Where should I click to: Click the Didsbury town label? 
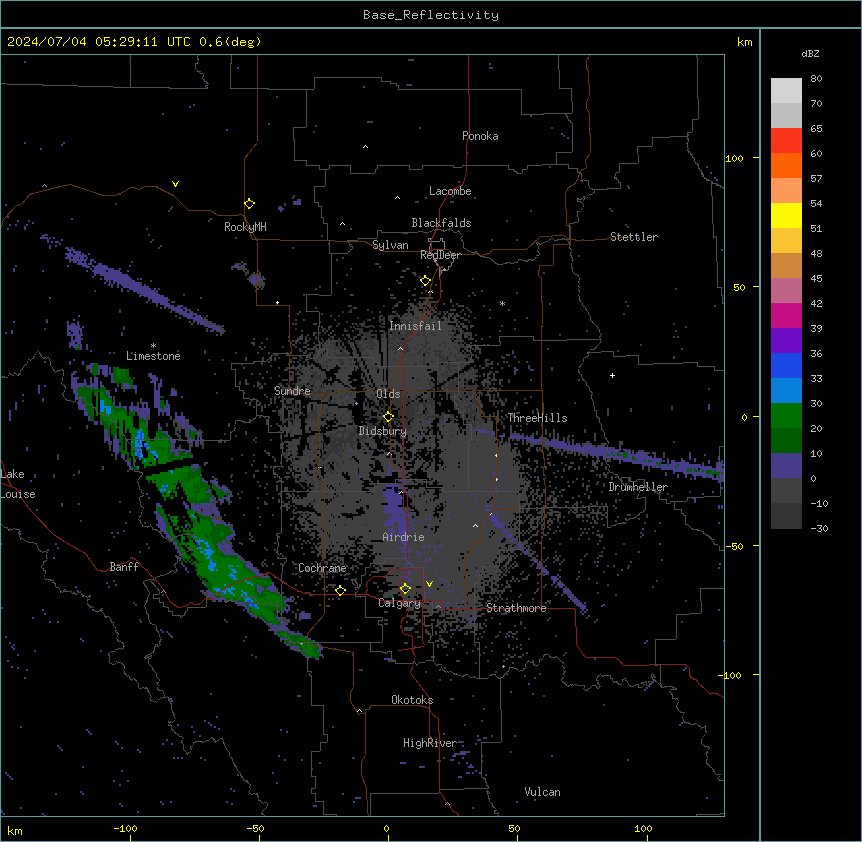pos(383,431)
